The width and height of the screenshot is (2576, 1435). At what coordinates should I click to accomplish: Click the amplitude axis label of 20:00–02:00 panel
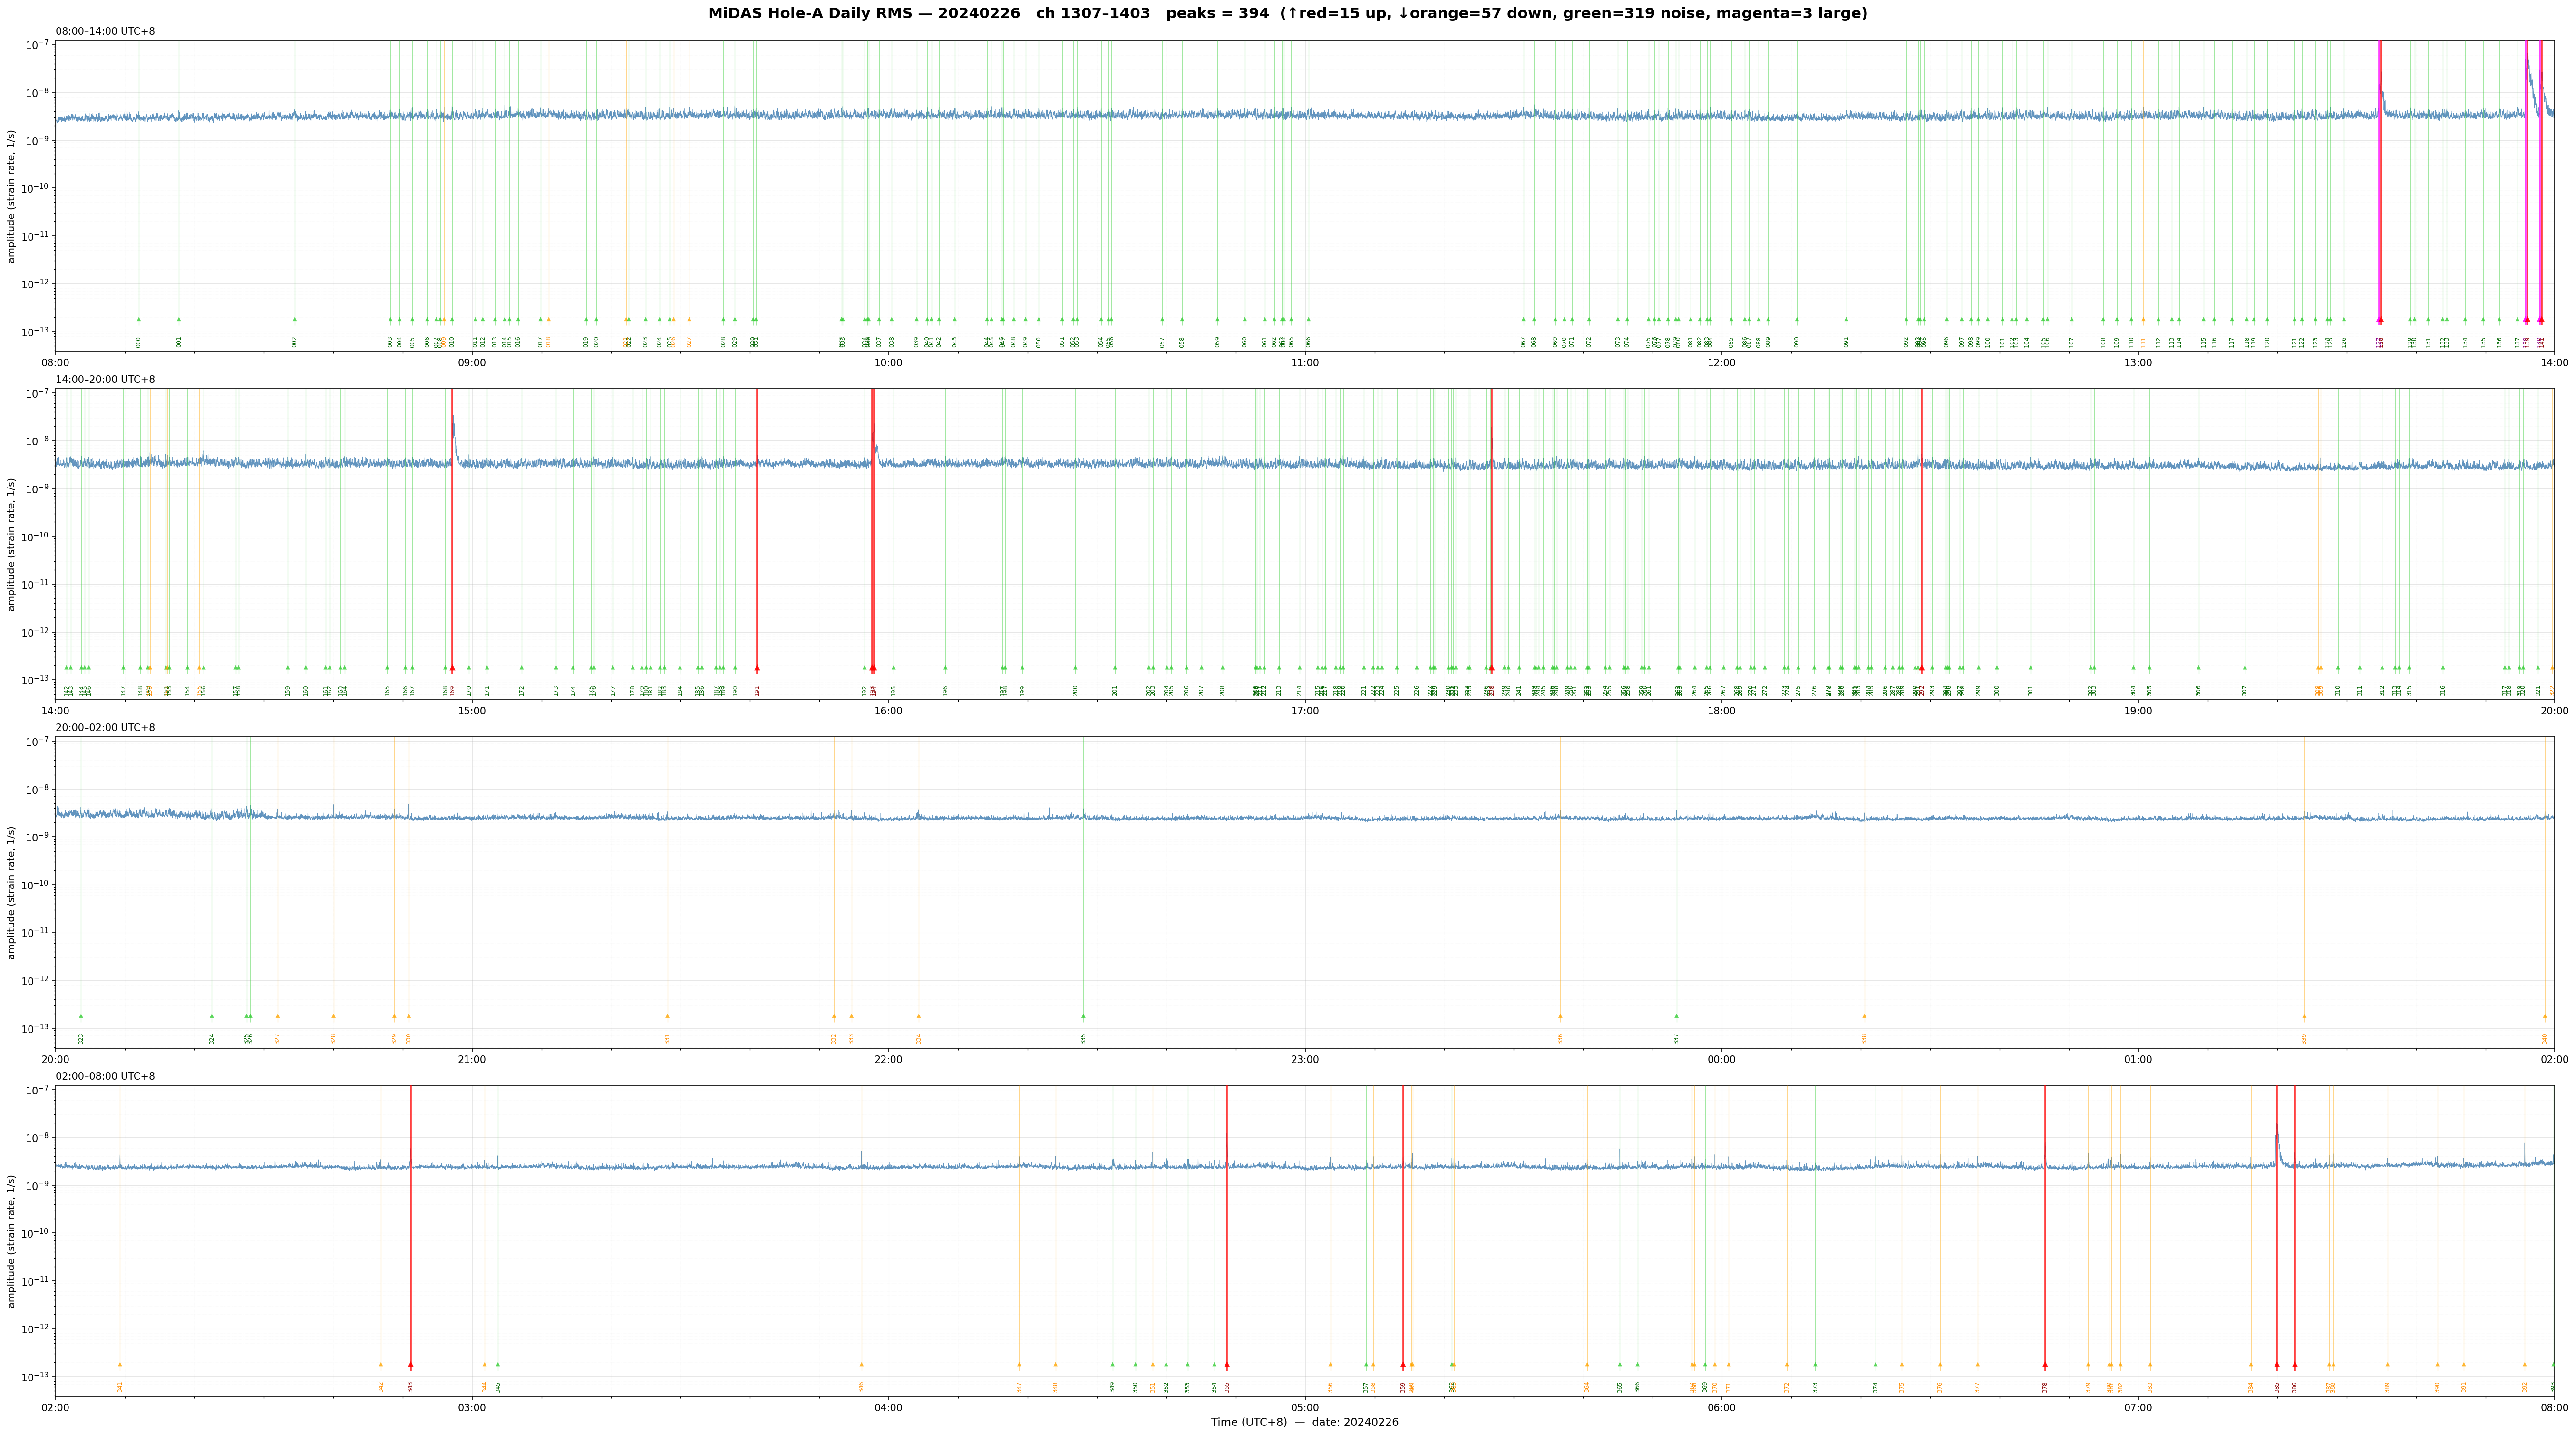click(12, 892)
